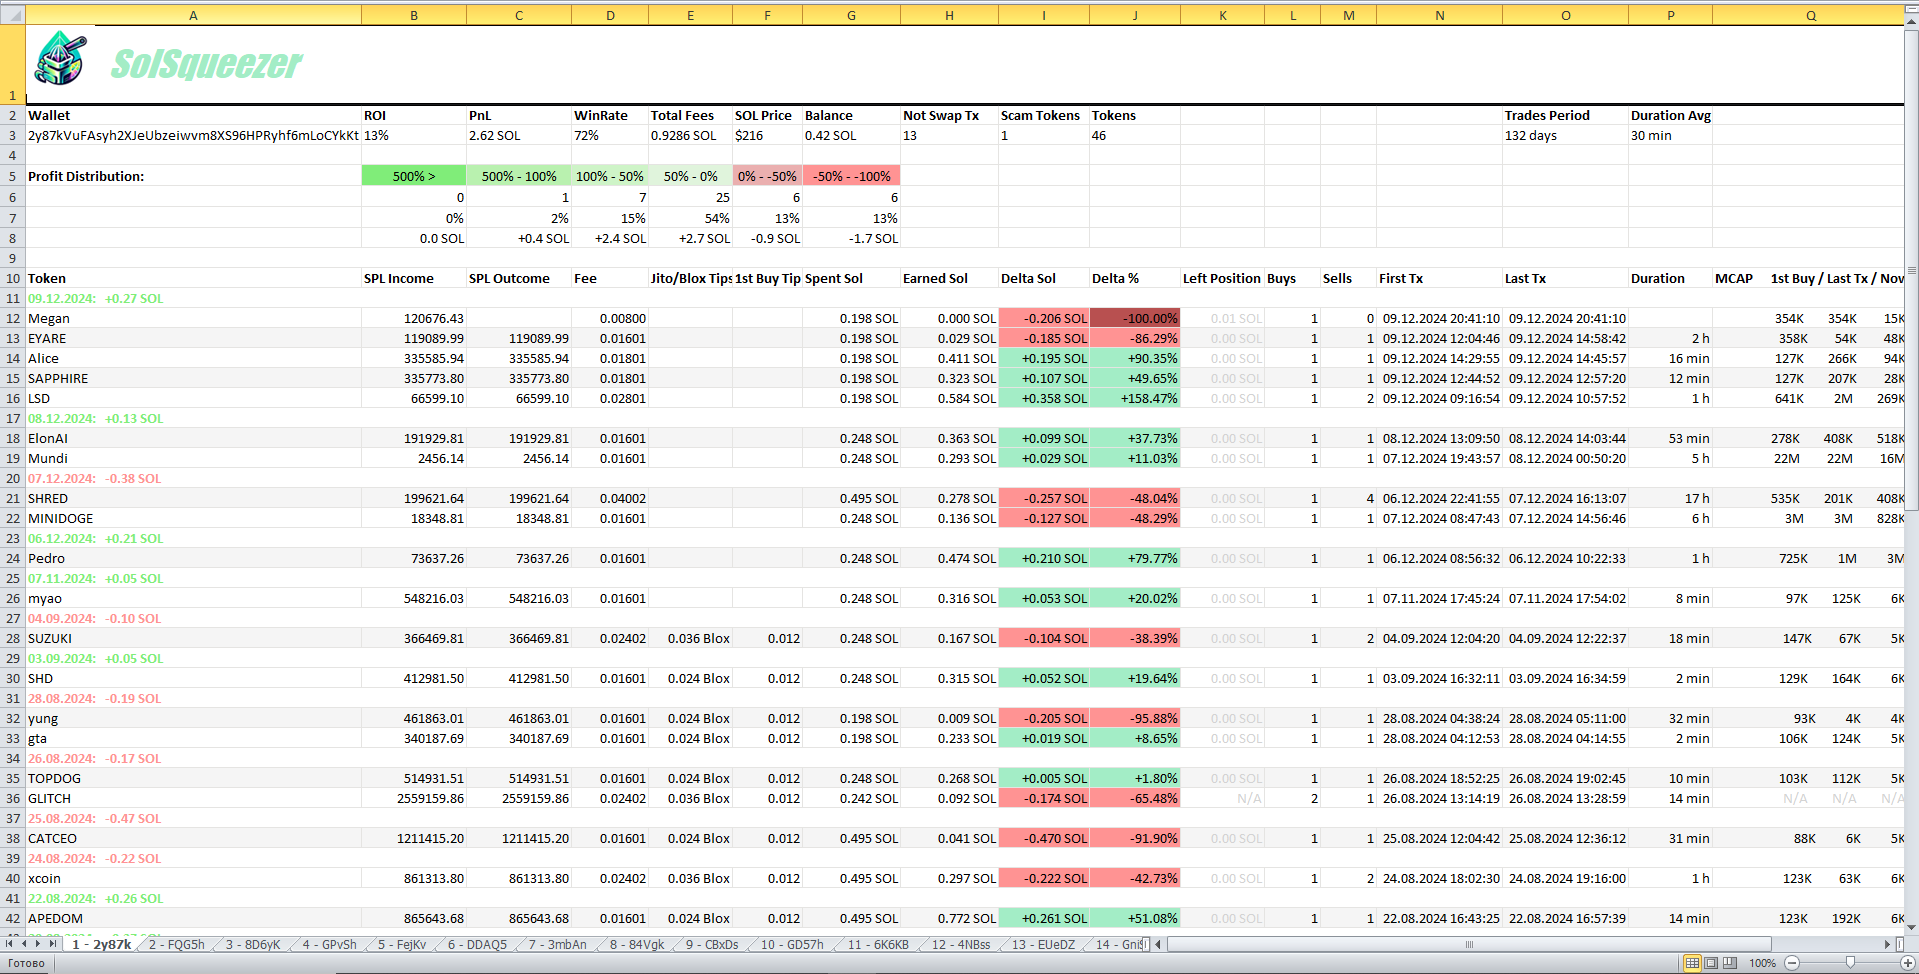Screen dimensions: 1919x974
Task: Select the '-0.470 SOL' Delta Sol cell for CATCEO
Action: 1044,838
